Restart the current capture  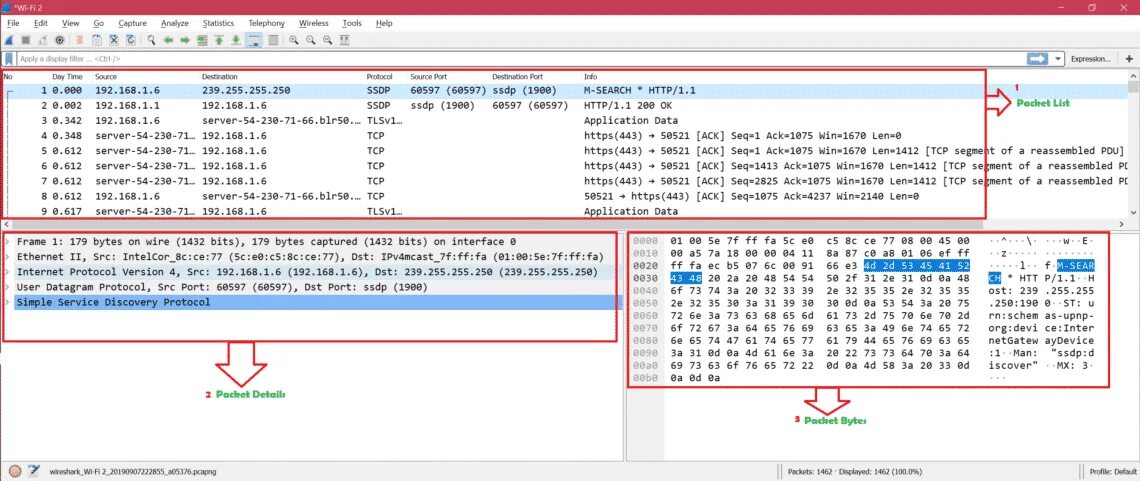click(x=43, y=40)
